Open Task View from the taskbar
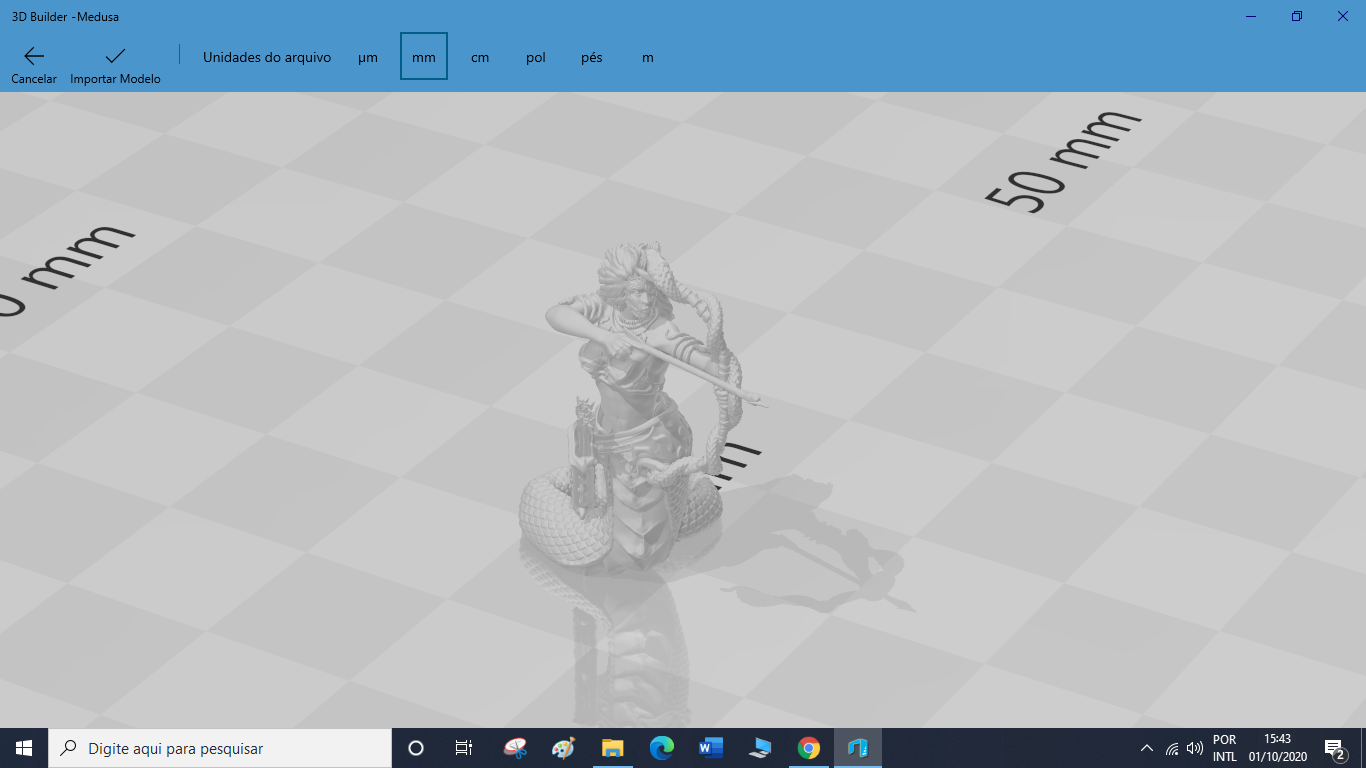 464,748
